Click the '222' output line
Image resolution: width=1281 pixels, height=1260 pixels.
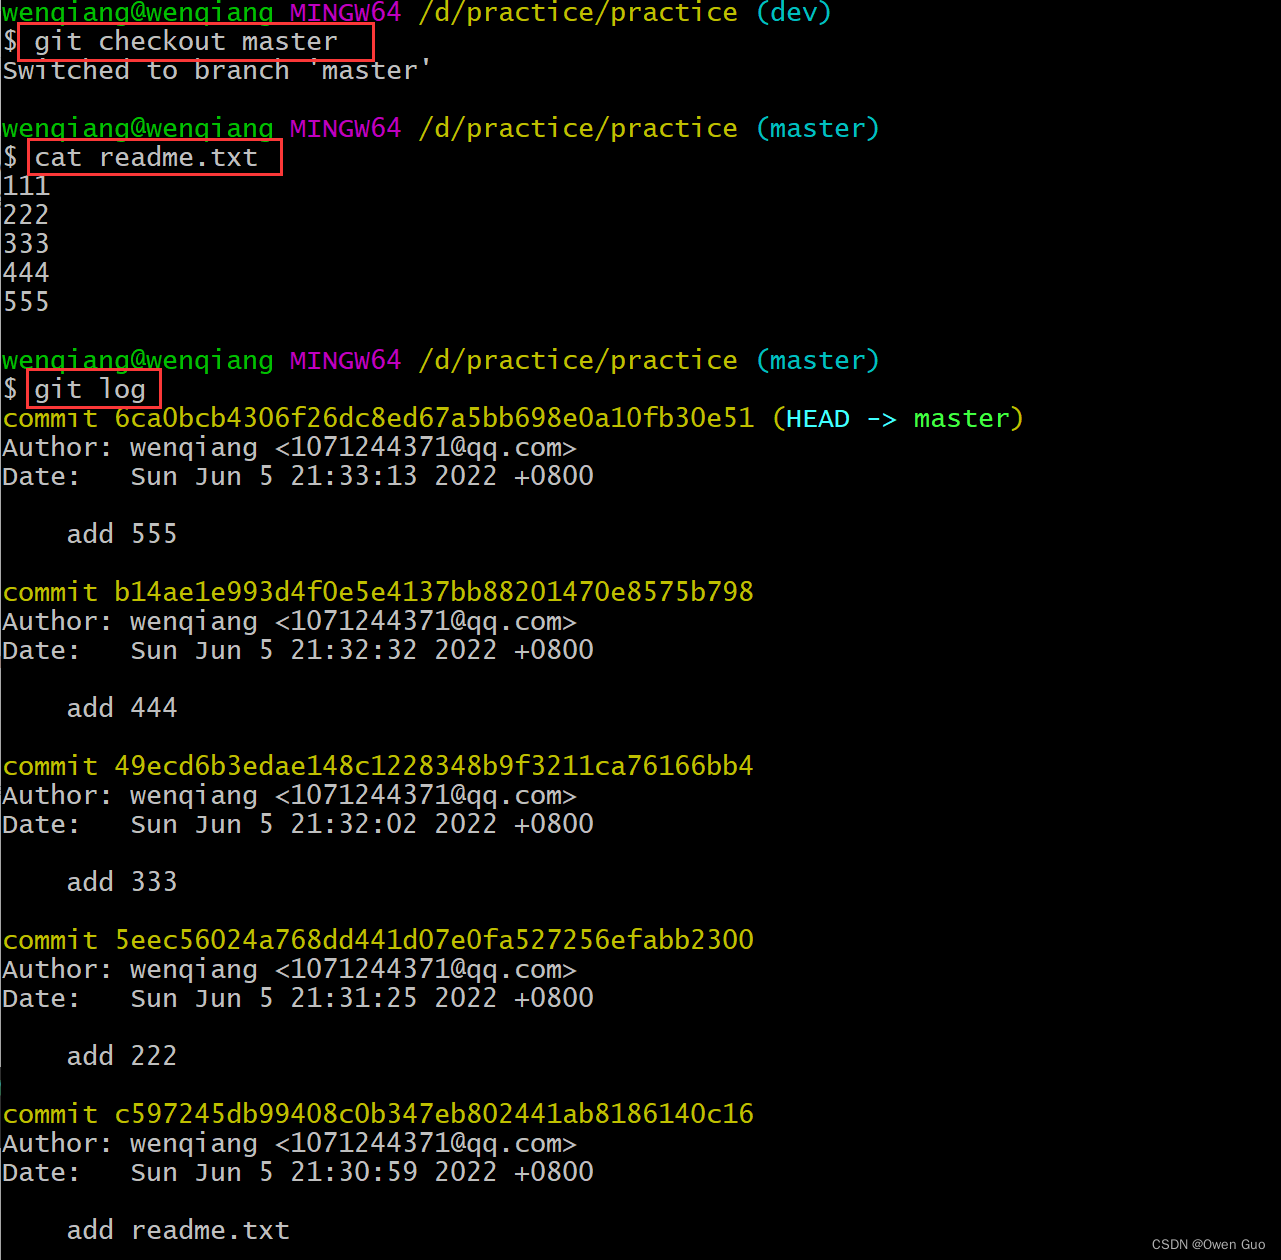click(26, 216)
